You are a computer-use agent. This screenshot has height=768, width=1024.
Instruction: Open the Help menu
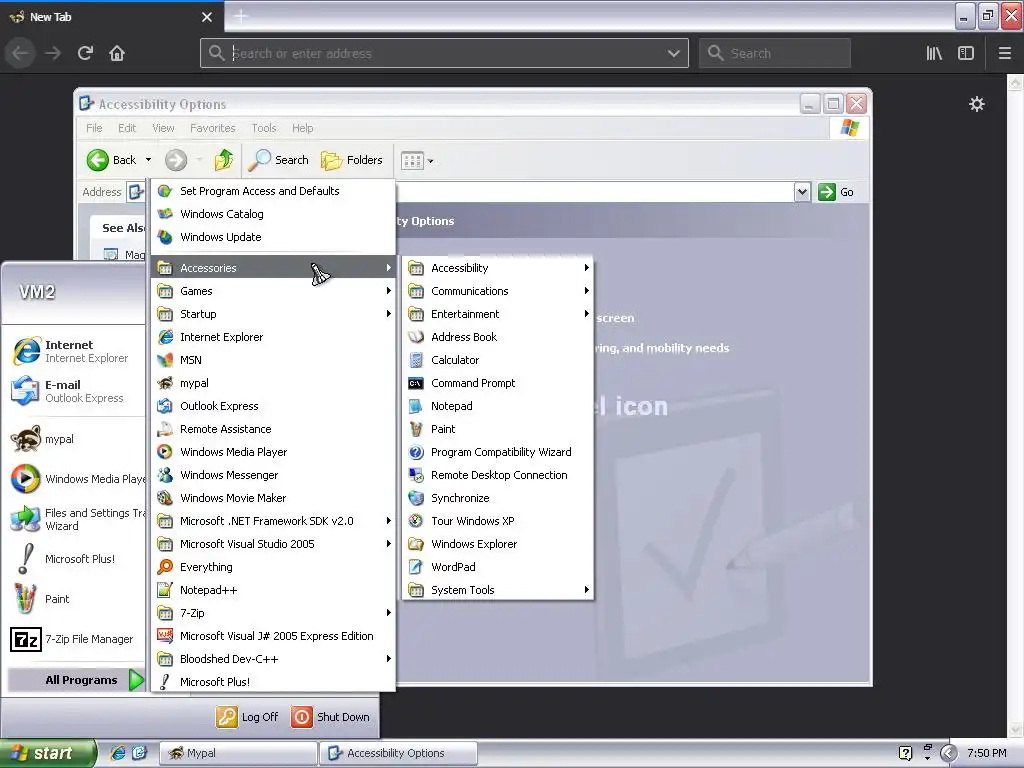[302, 128]
